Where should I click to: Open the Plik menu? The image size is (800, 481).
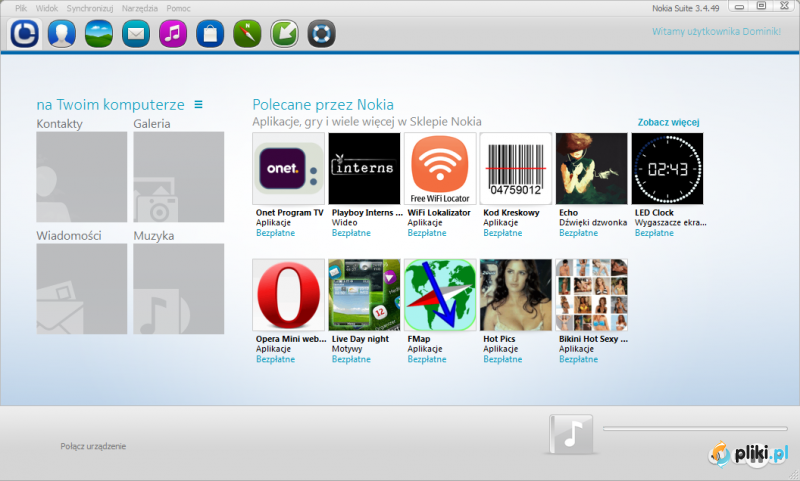point(21,8)
